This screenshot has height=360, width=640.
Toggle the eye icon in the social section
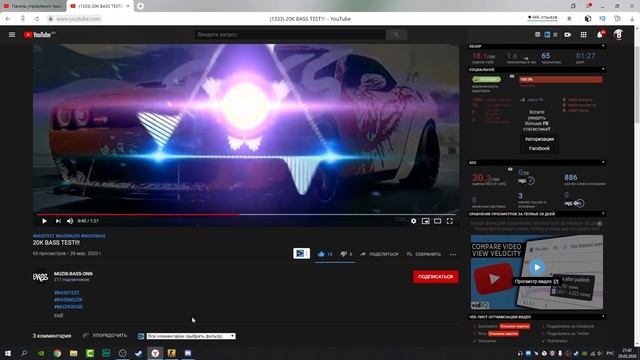tap(512, 76)
